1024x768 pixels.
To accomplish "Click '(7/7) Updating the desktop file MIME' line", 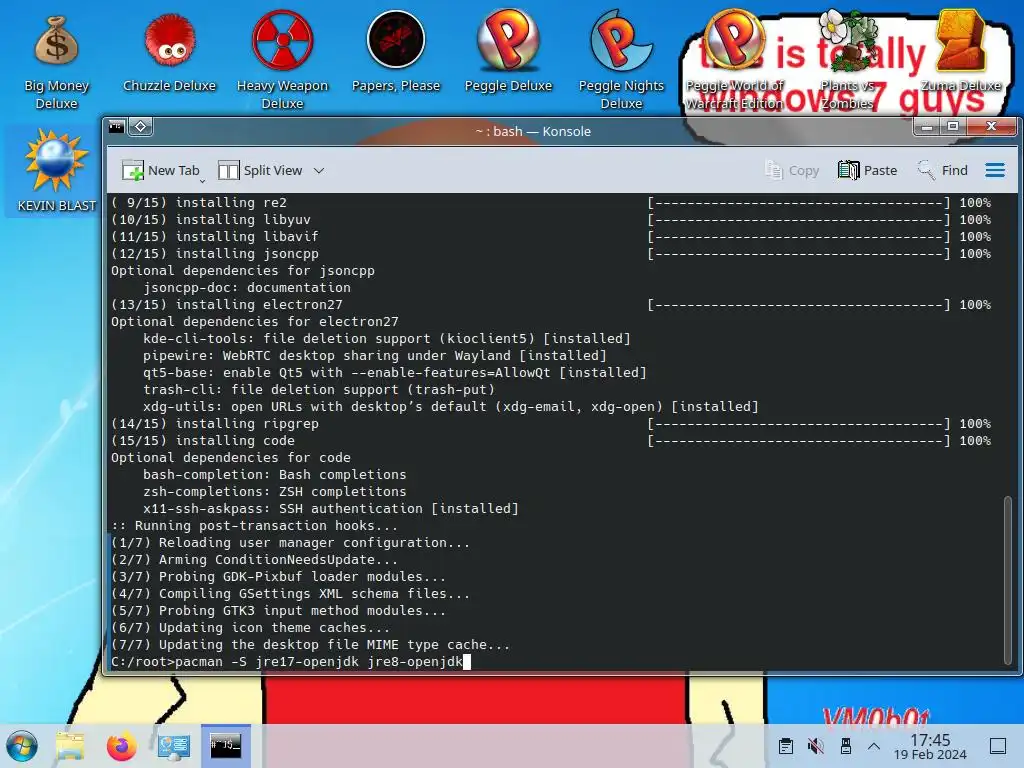I will click(x=310, y=645).
